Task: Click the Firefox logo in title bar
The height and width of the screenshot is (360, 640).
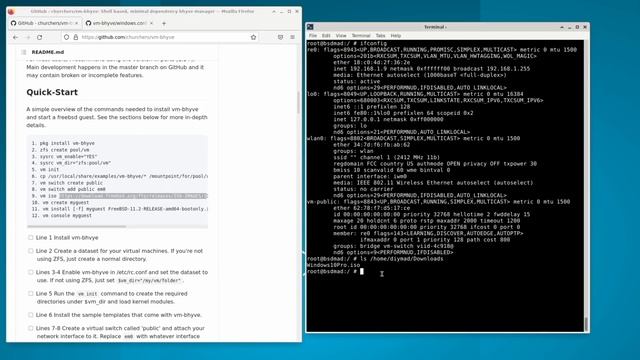Action: (11, 11)
